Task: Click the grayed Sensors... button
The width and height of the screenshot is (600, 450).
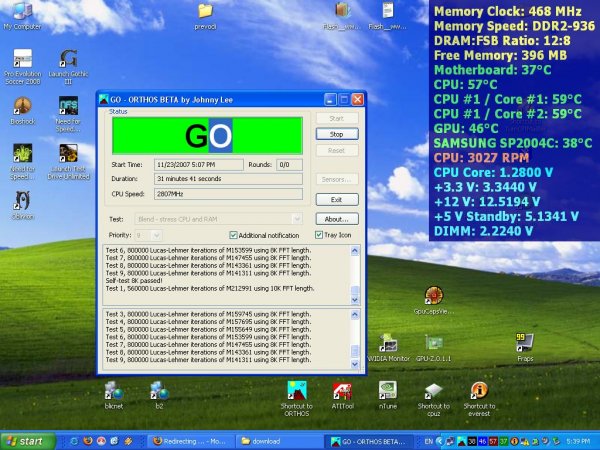Action: point(337,179)
